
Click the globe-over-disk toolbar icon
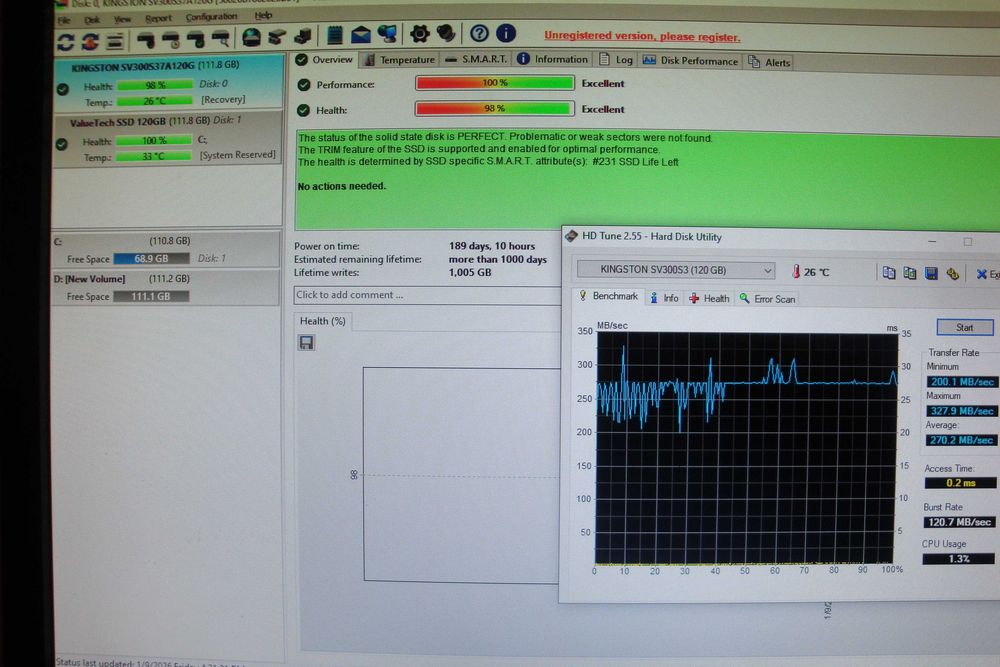[x=251, y=37]
